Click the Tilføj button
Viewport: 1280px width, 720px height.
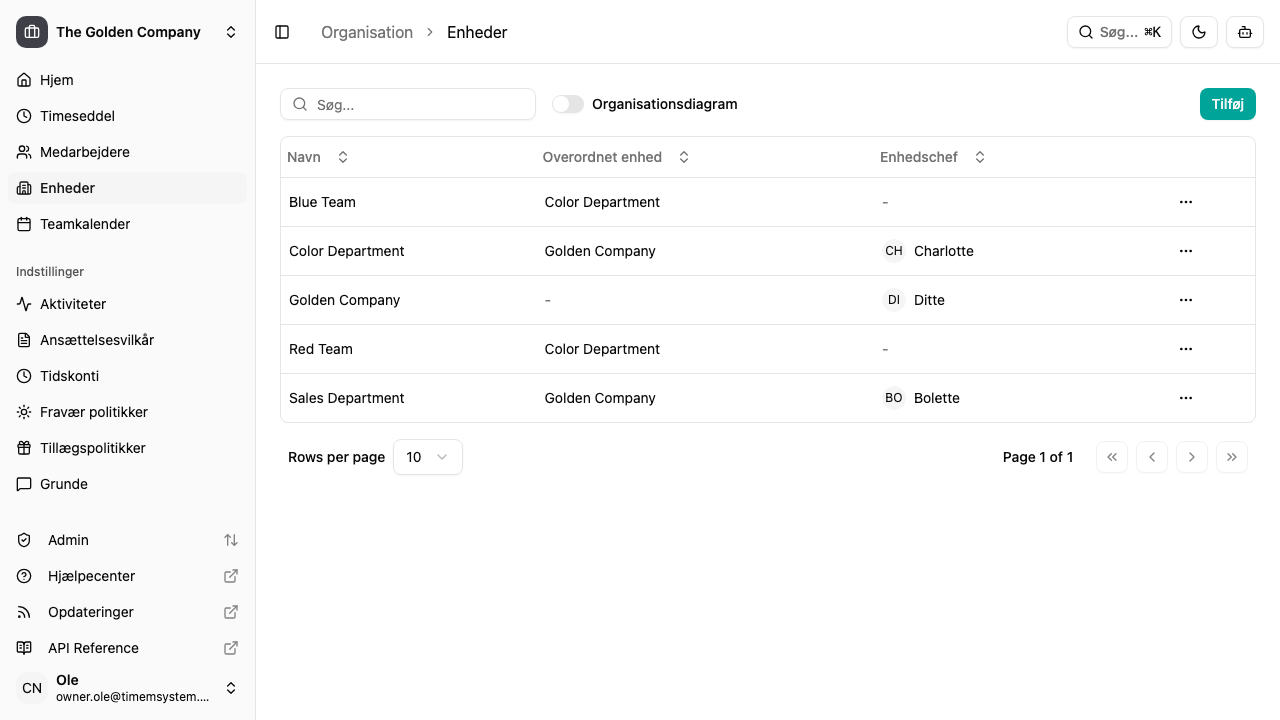(1228, 104)
